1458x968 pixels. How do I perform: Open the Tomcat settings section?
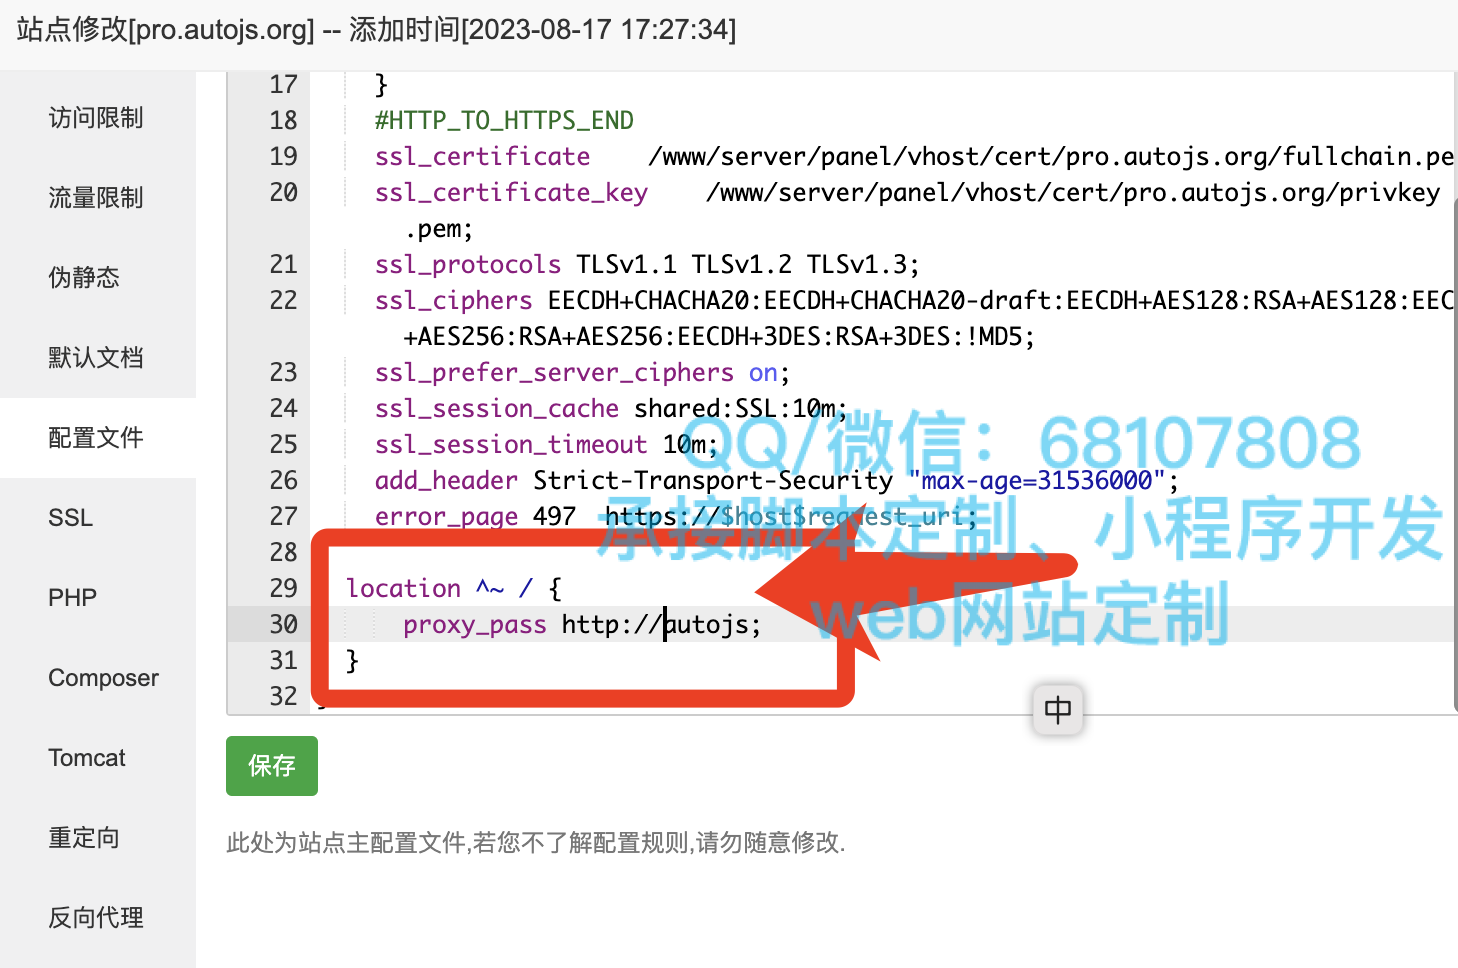(86, 757)
